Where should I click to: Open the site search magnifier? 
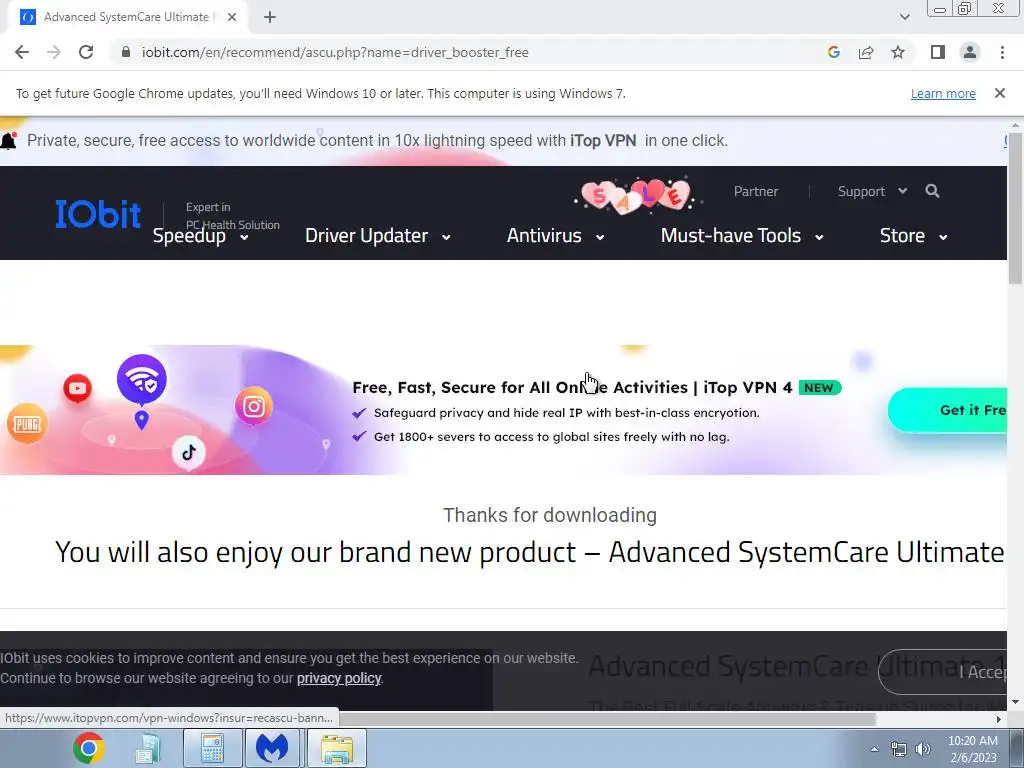(x=933, y=191)
